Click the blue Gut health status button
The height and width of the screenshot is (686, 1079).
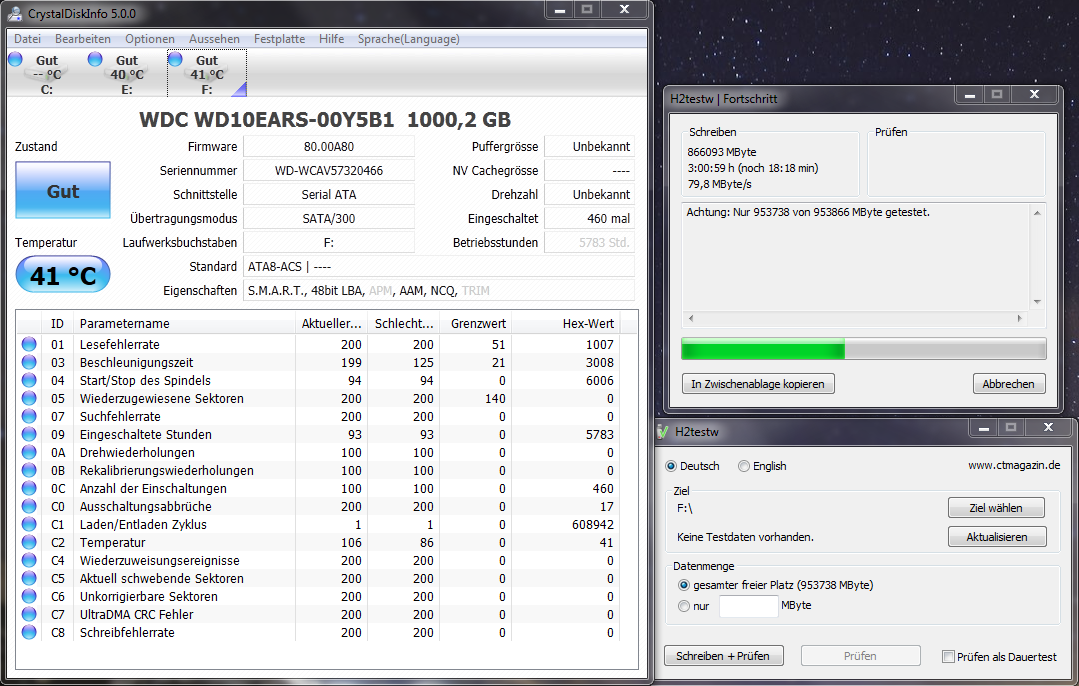pos(63,191)
